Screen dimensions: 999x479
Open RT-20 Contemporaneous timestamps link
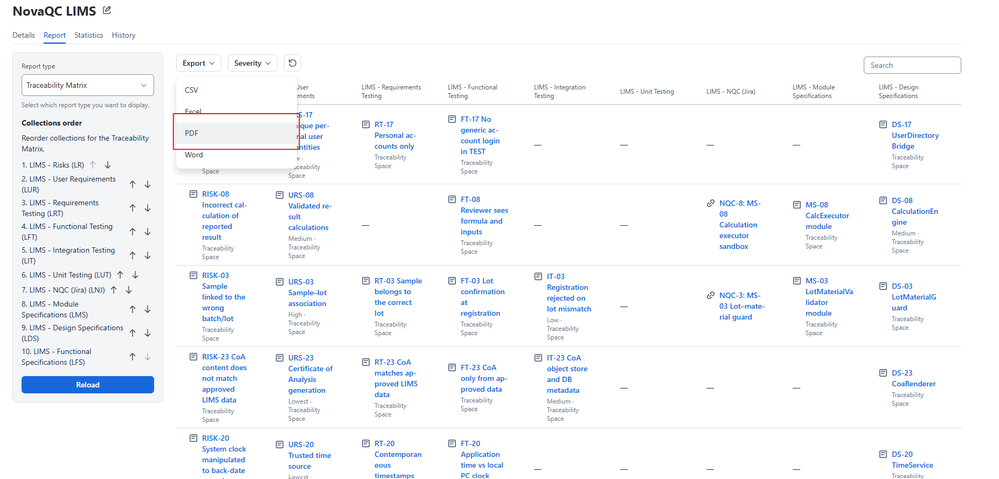coord(398,460)
